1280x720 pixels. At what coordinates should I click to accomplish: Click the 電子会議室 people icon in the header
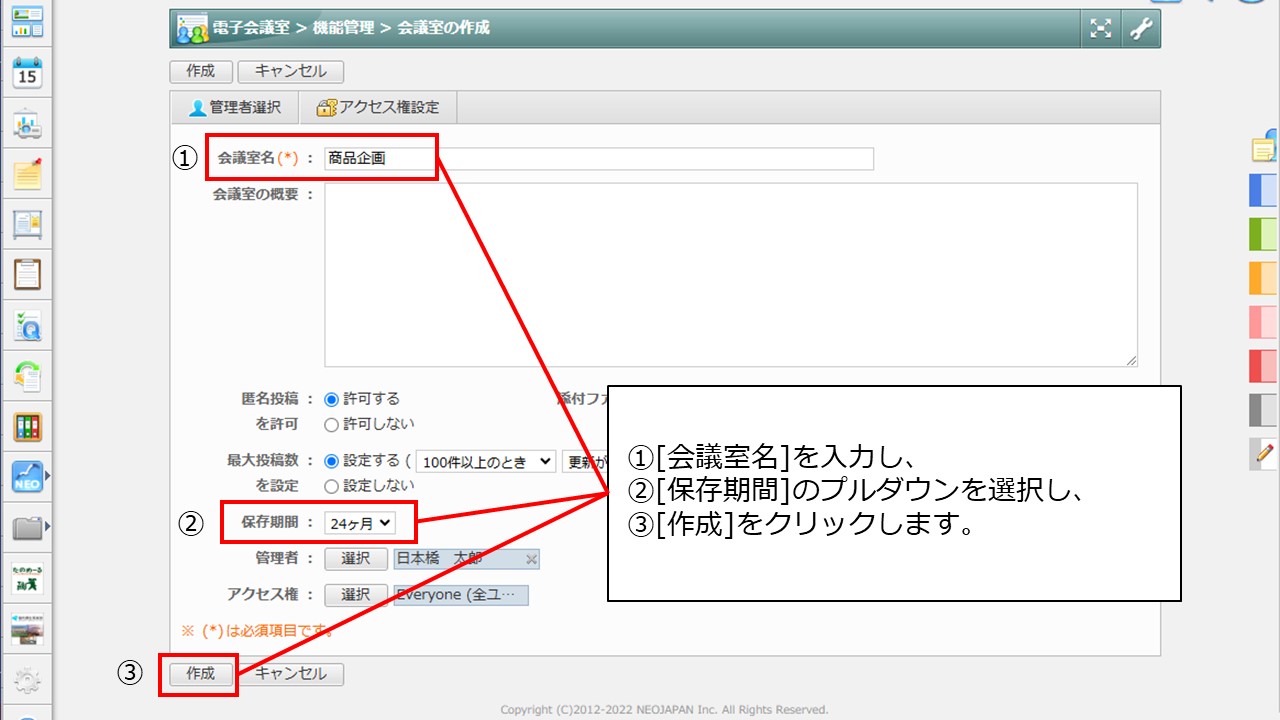click(191, 29)
